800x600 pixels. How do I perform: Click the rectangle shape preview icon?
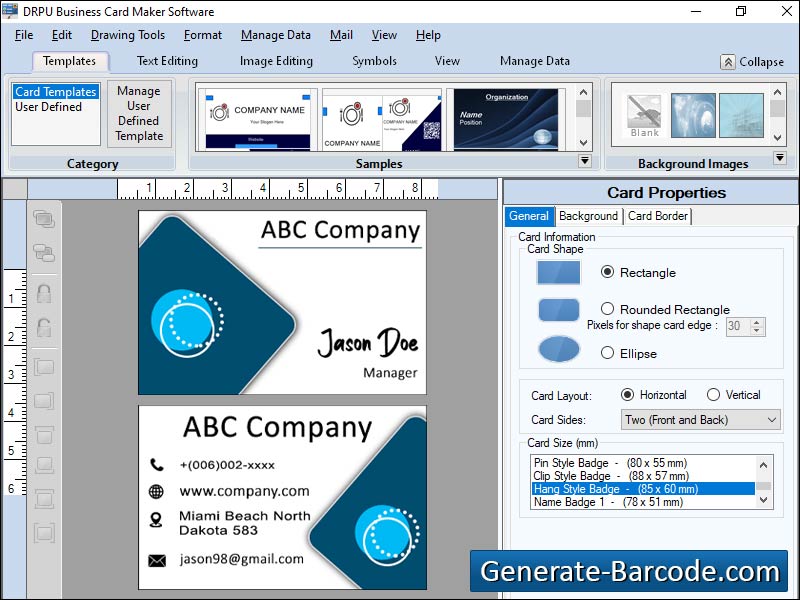[557, 271]
